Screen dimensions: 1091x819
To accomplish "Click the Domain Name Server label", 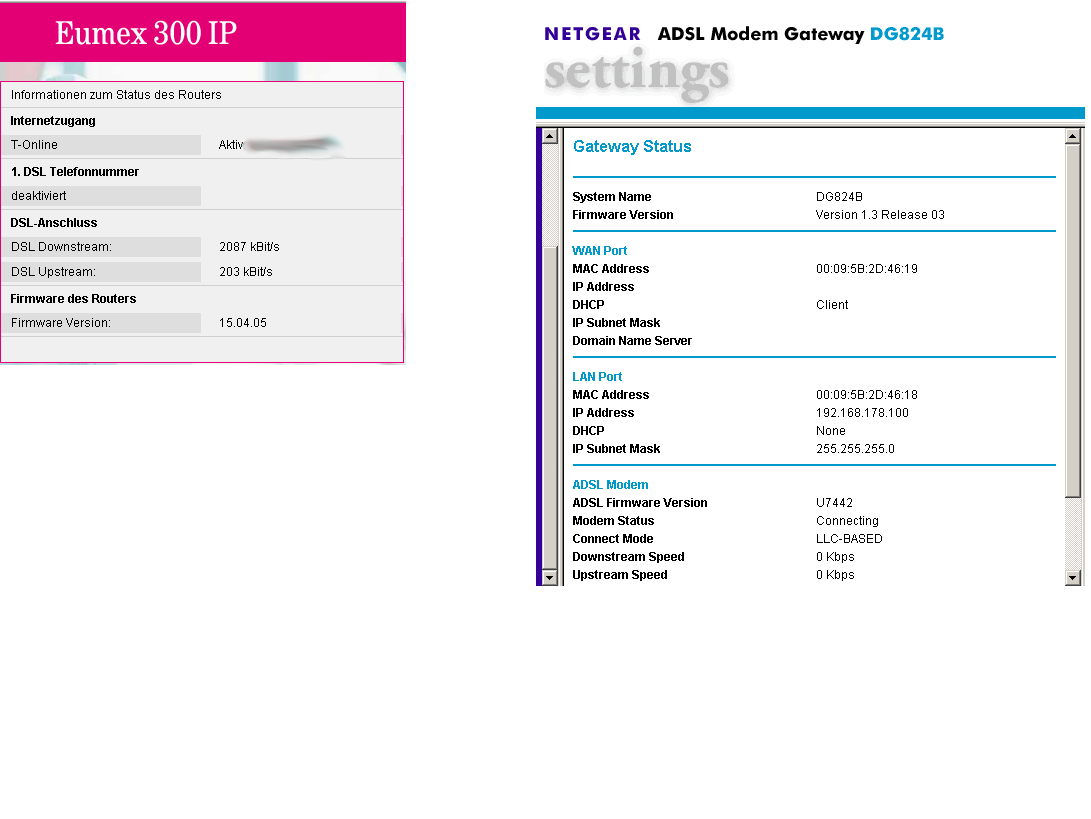I will point(632,341).
